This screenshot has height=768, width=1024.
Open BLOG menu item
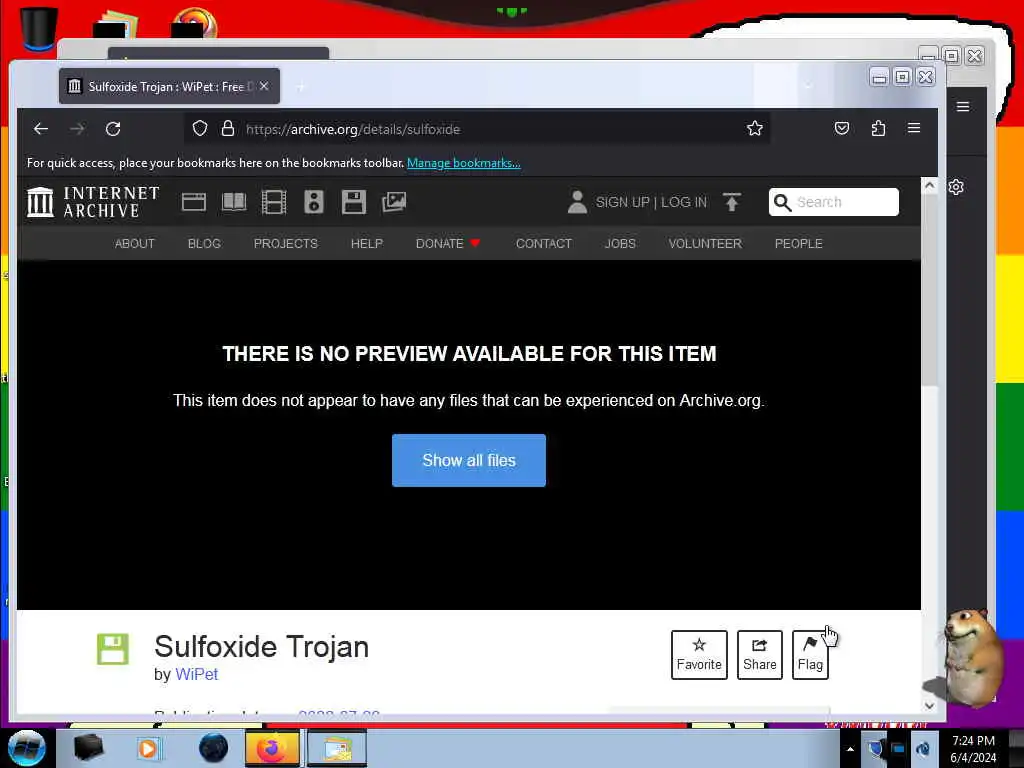click(204, 244)
